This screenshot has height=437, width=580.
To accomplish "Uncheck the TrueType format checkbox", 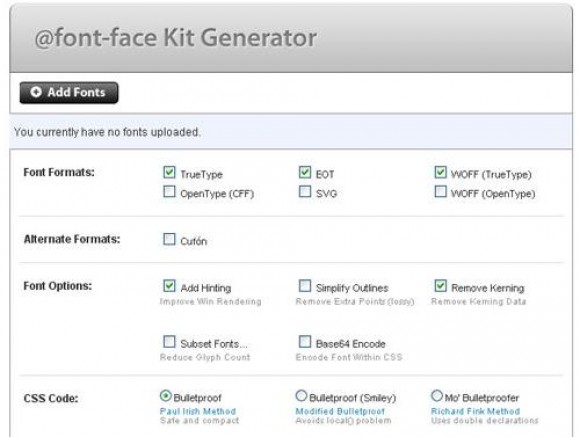I will coord(169,172).
